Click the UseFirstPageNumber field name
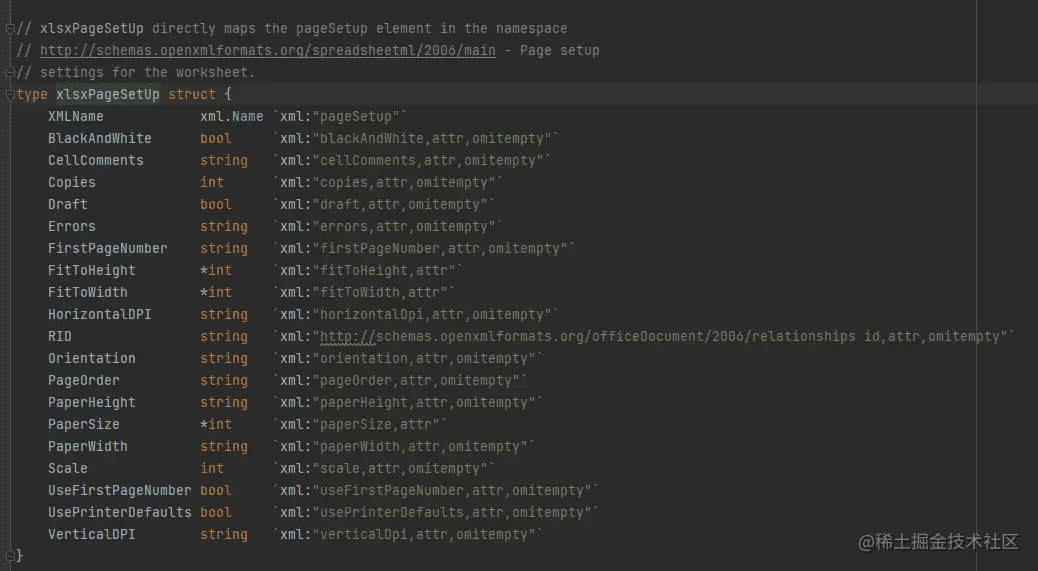The width and height of the screenshot is (1038, 571). tap(119, 490)
